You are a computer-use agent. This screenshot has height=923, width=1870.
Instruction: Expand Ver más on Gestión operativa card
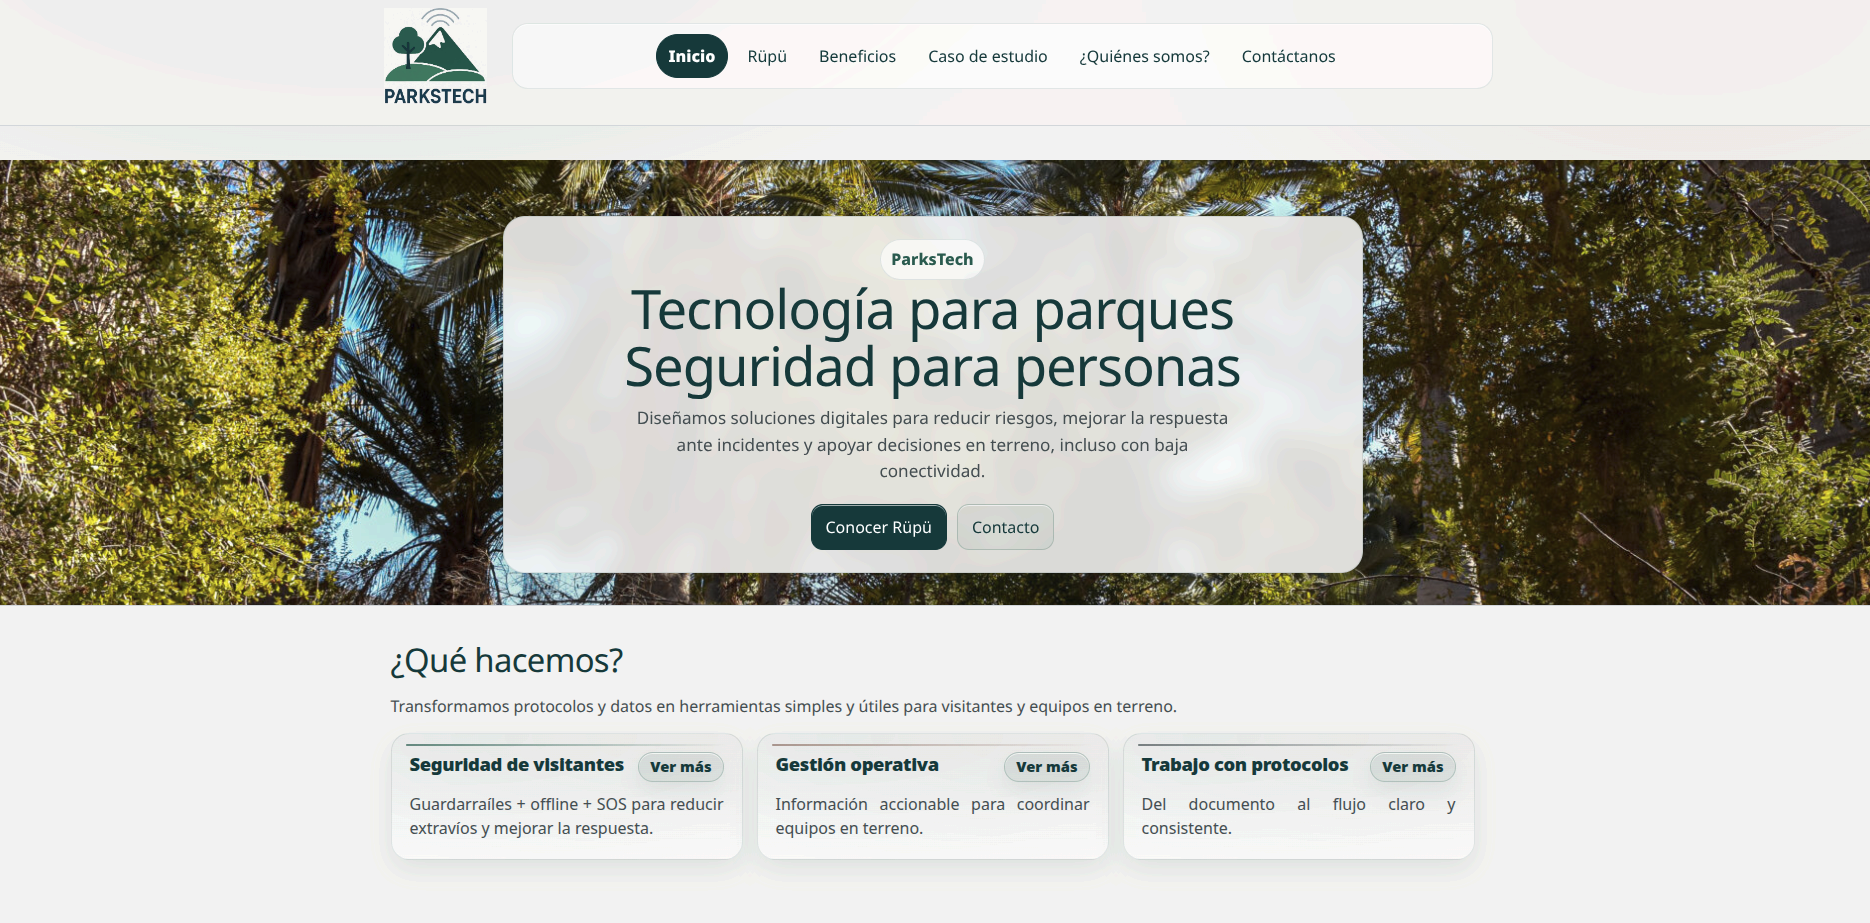tap(1046, 767)
